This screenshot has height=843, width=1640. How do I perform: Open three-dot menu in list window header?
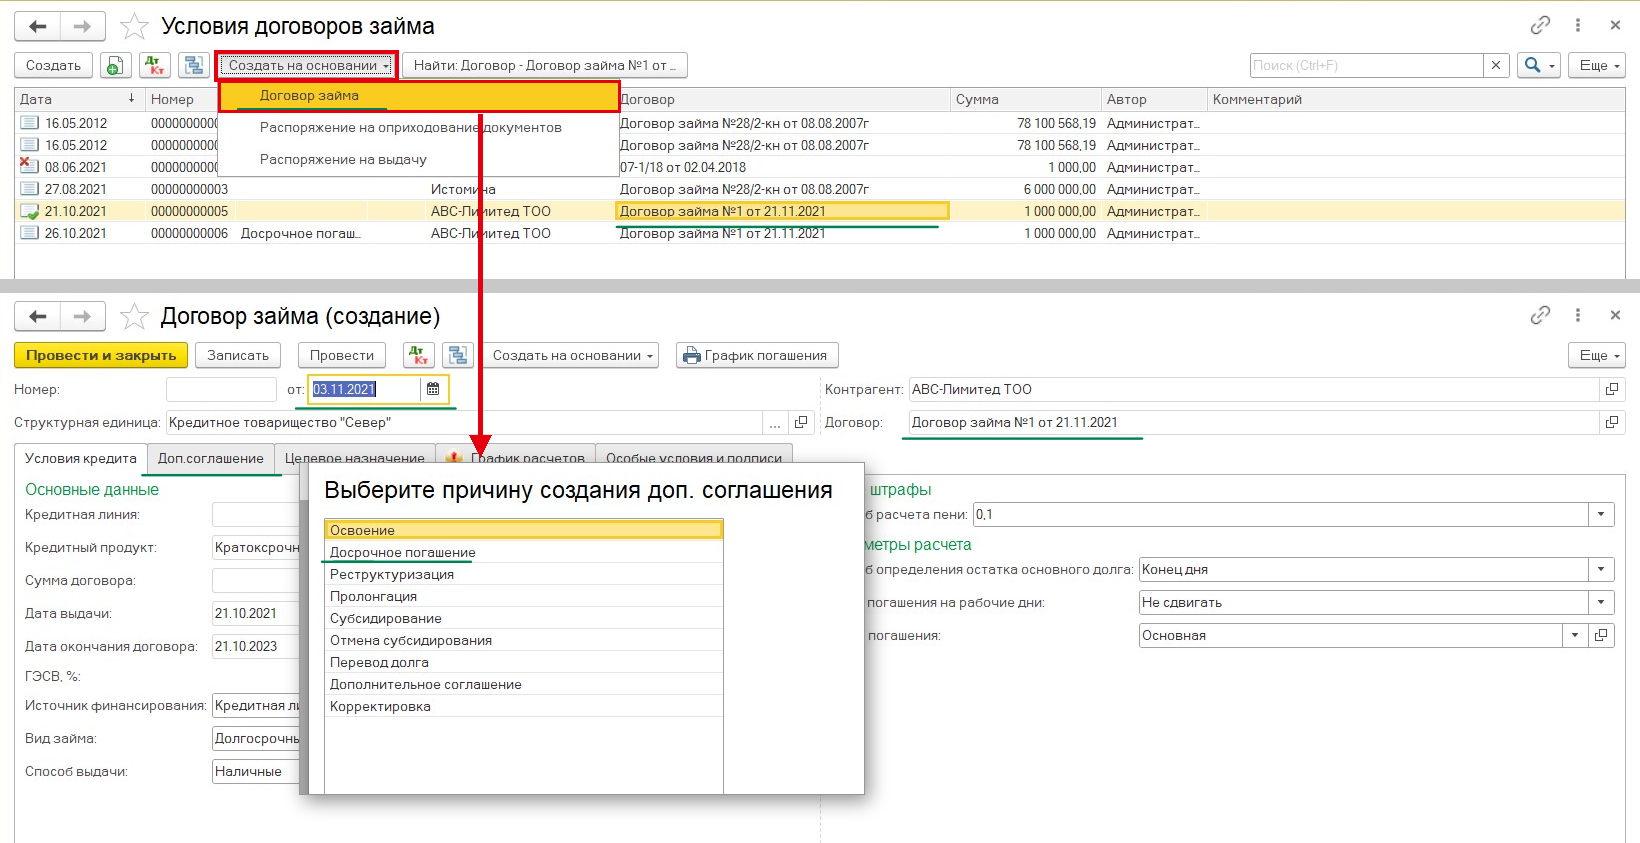1578,26
